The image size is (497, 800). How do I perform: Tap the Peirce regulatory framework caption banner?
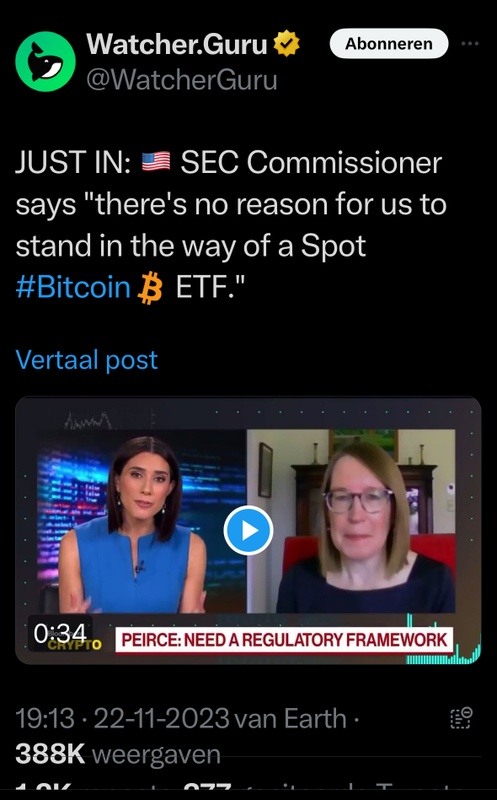[284, 640]
